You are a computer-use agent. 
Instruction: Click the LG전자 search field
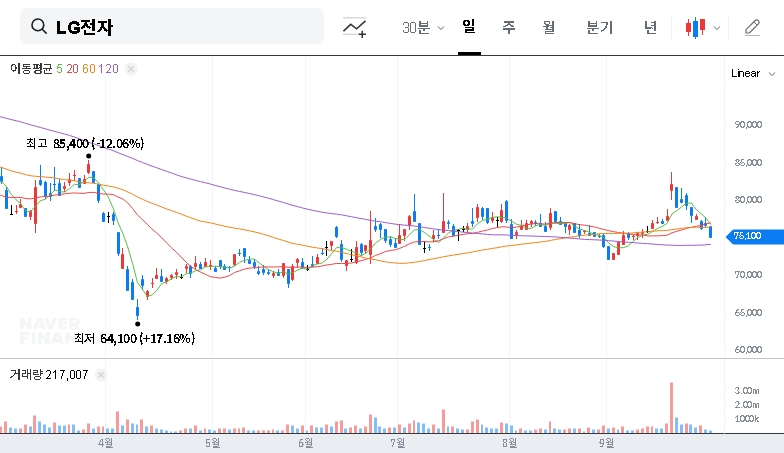pyautogui.click(x=172, y=26)
